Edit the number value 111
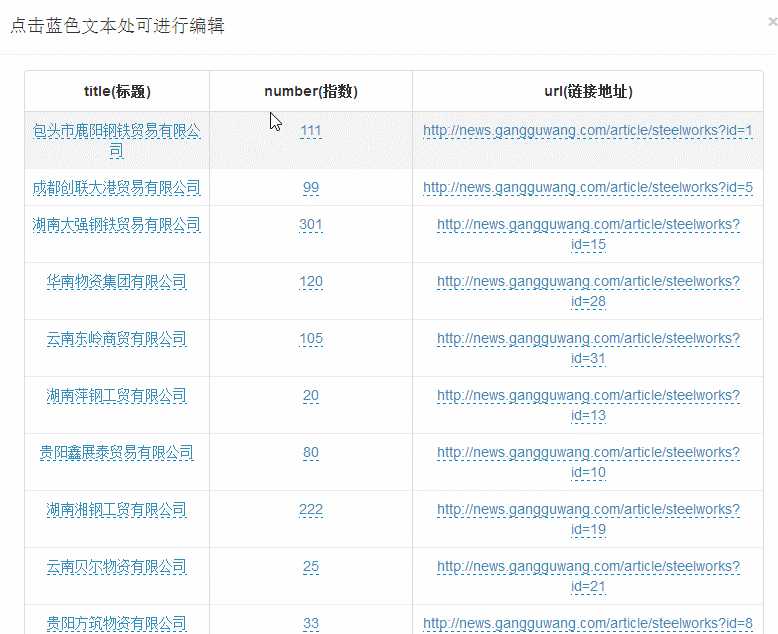Viewport: 778px width, 634px height. pyautogui.click(x=311, y=131)
